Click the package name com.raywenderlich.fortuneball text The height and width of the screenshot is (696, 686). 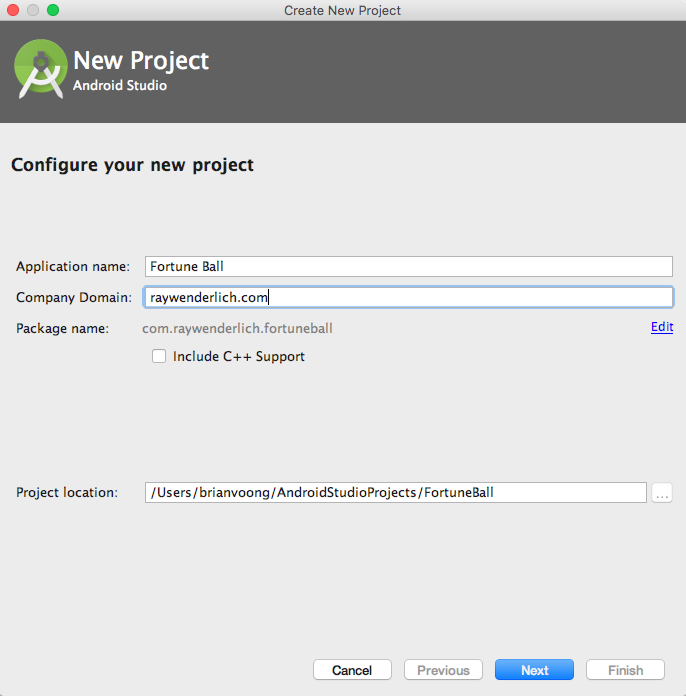(237, 328)
